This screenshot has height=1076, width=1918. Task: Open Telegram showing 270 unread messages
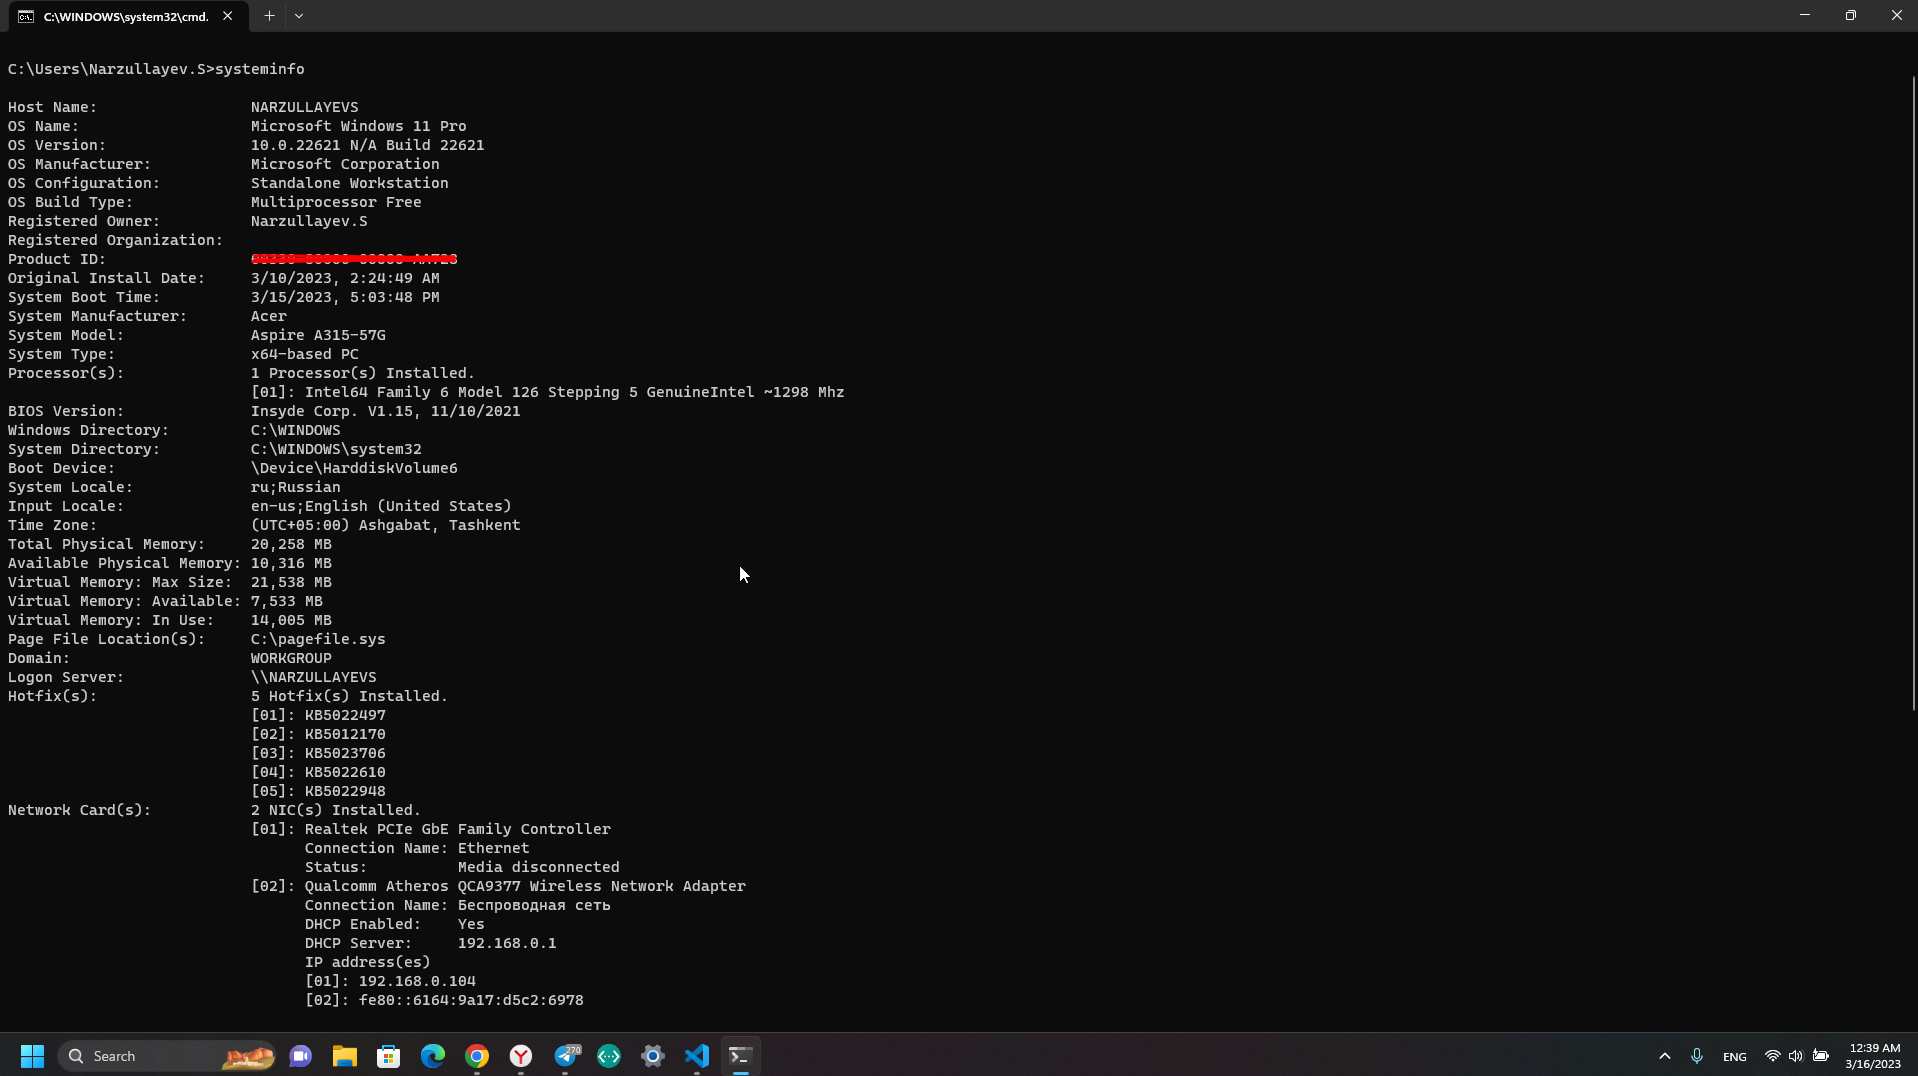[x=566, y=1055]
